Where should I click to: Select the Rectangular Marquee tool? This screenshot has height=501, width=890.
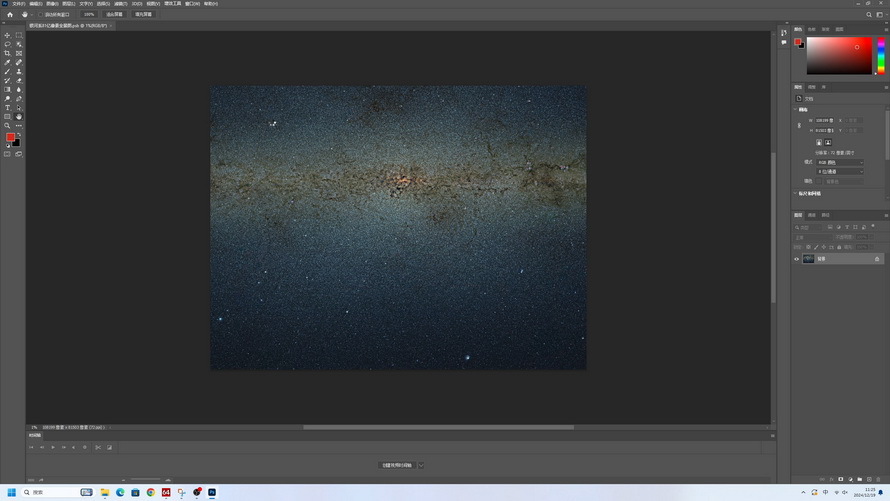[19, 35]
